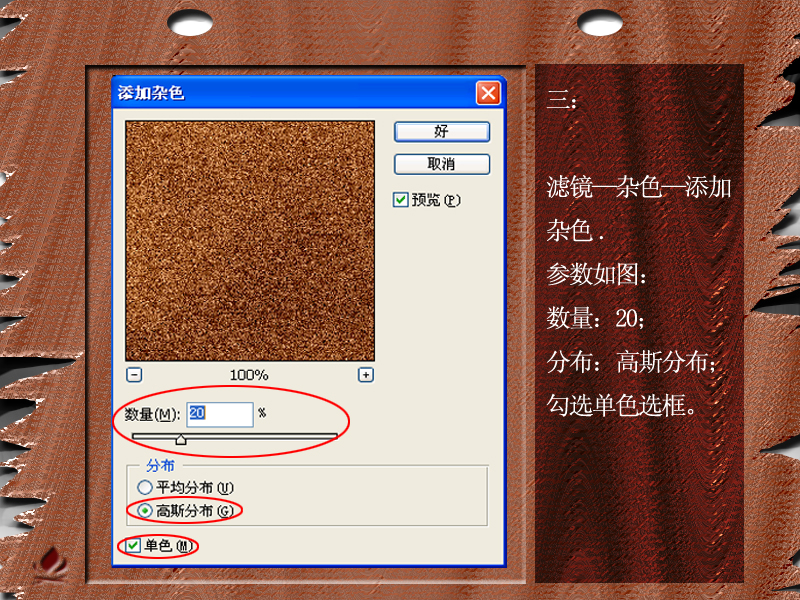The width and height of the screenshot is (800, 600).
Task: Confirm with the 好 button
Action: (x=442, y=132)
